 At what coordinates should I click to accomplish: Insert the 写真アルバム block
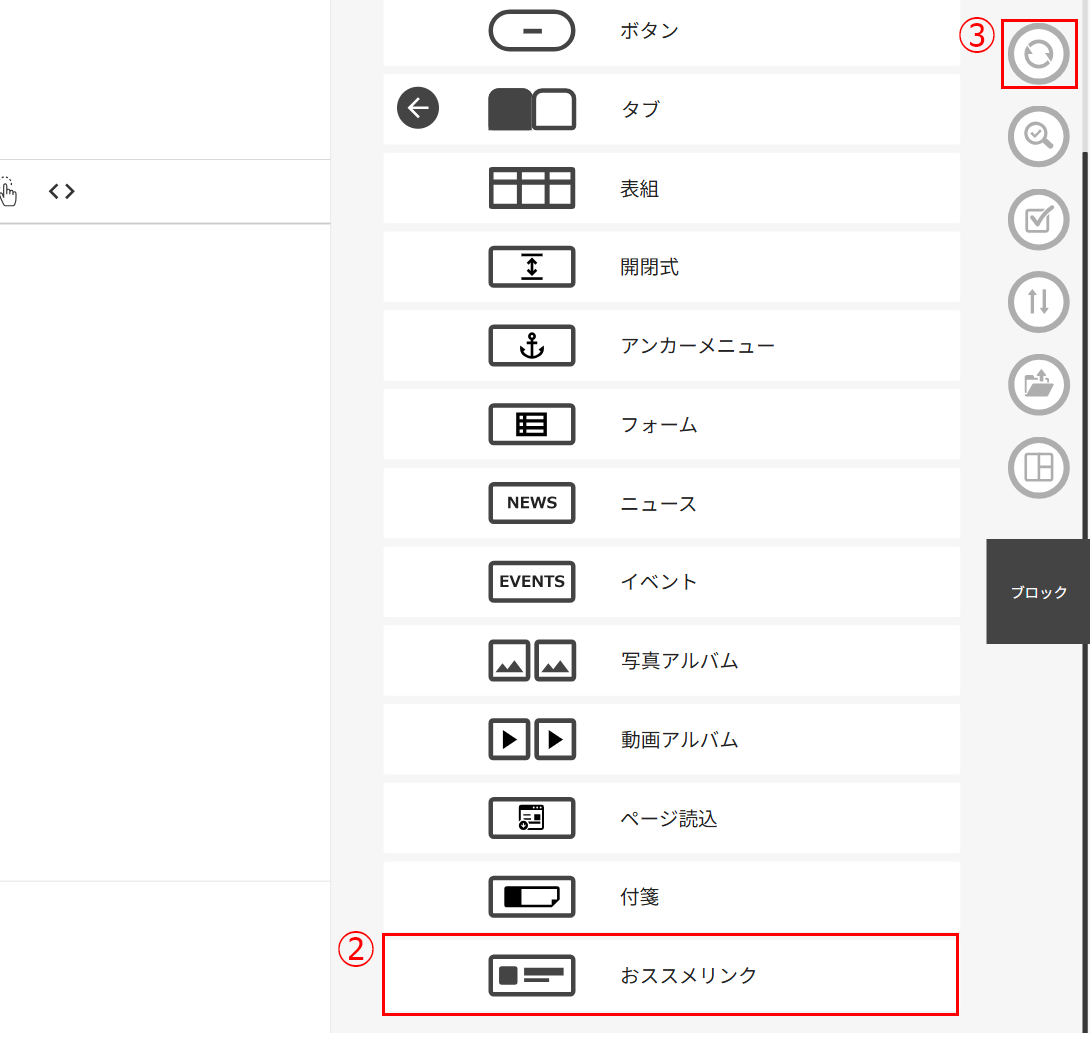(671, 660)
